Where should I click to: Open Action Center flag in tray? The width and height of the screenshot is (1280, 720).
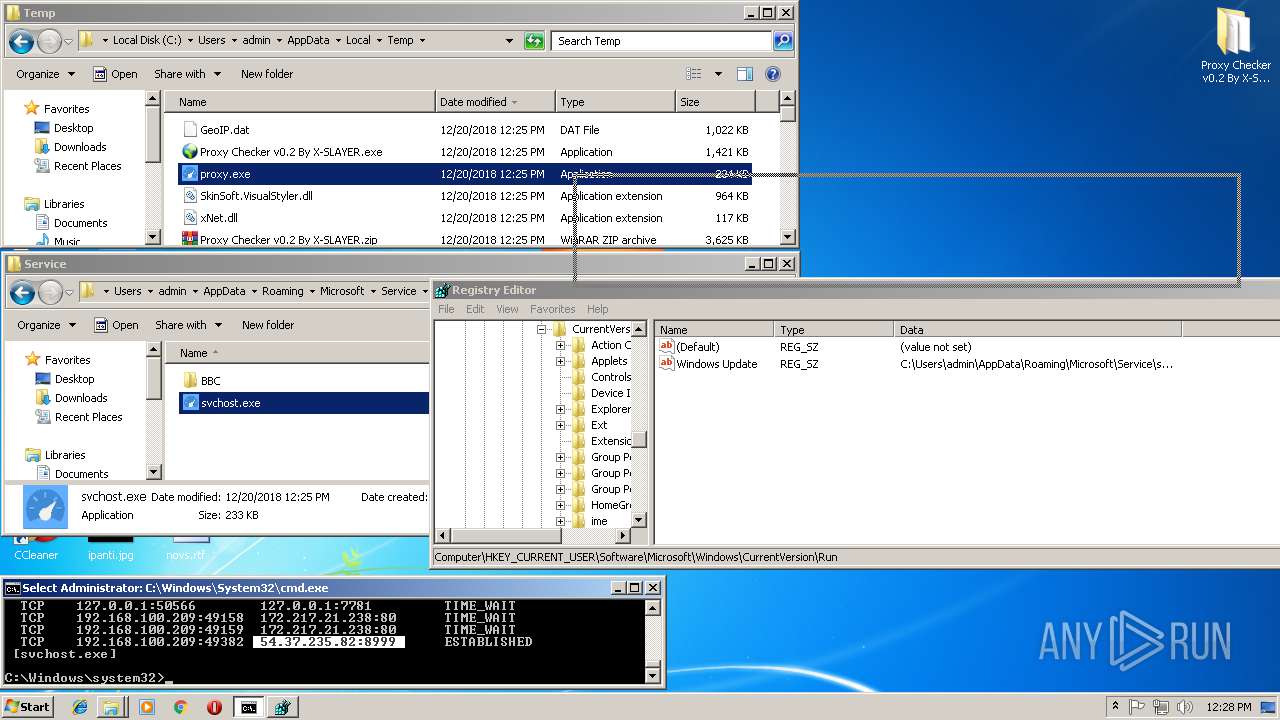[x=1138, y=707]
